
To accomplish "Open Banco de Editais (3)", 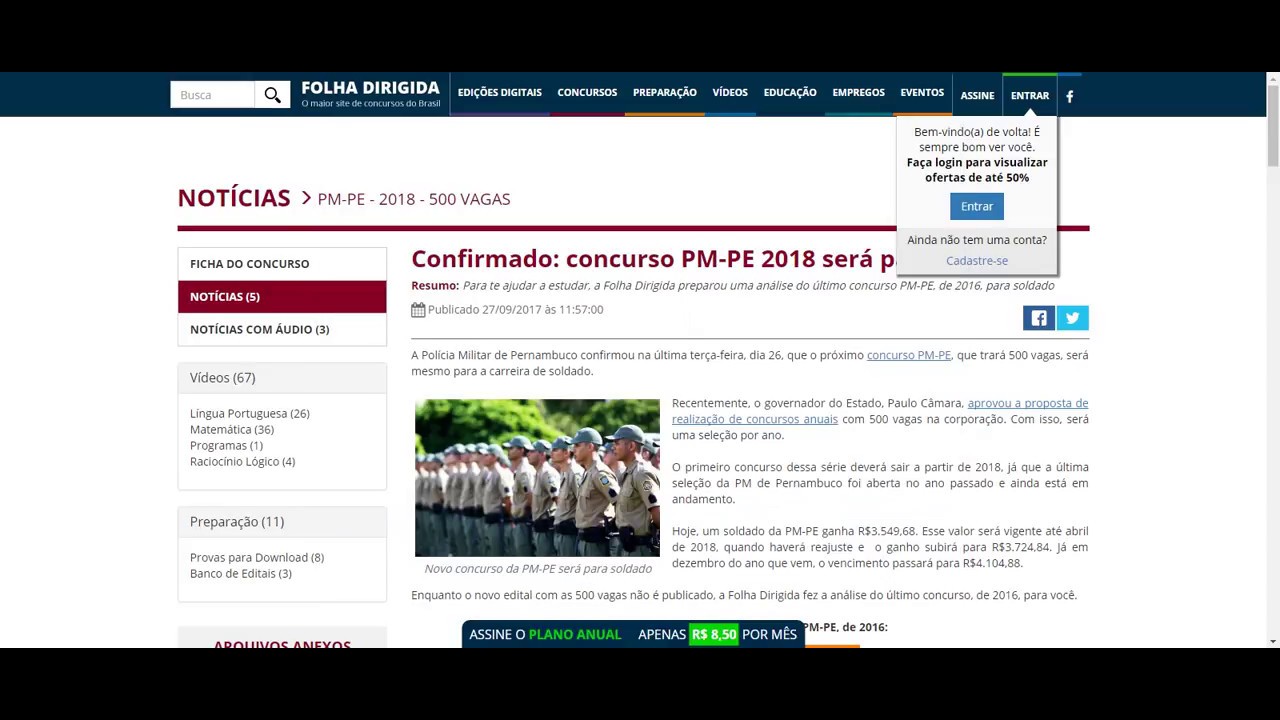I will point(241,573).
